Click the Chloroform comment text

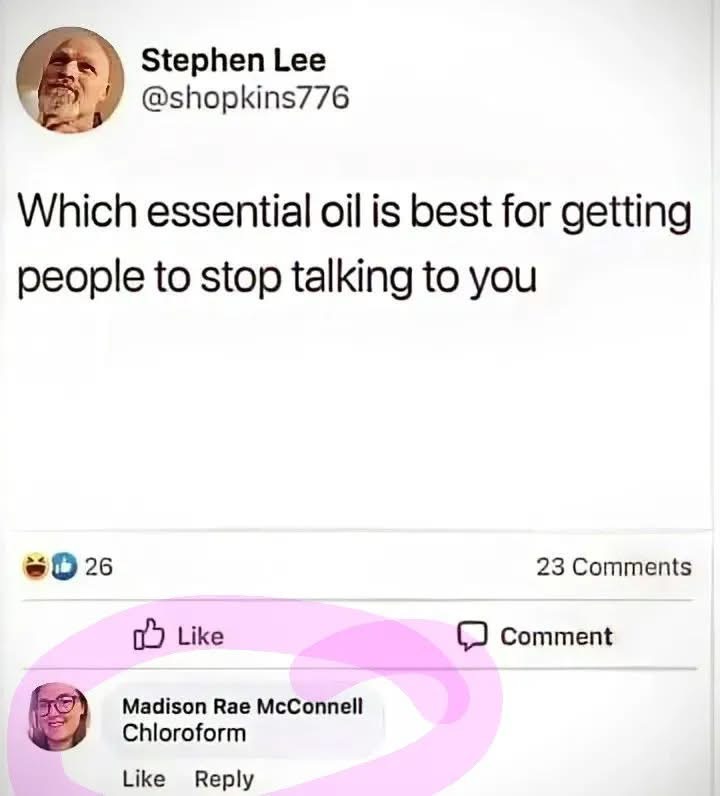point(184,733)
